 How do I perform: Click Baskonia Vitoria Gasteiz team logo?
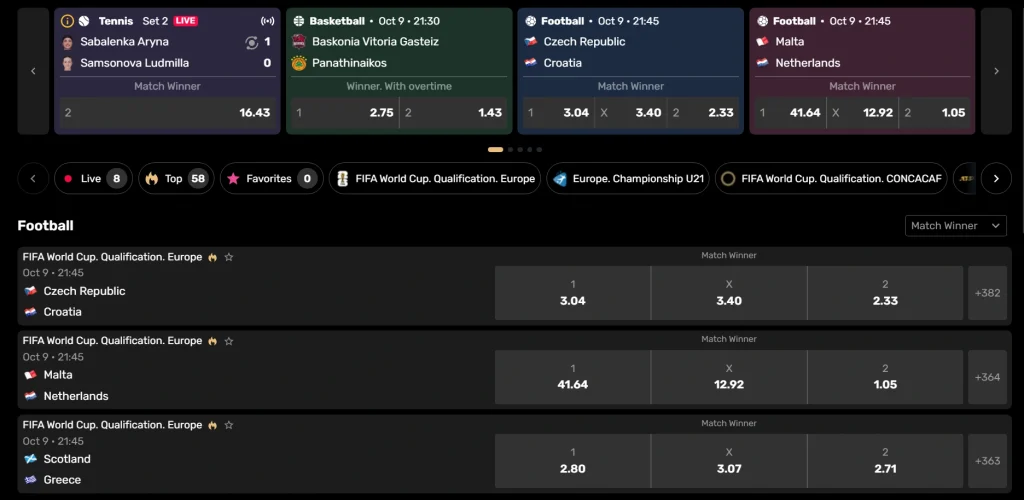click(x=298, y=42)
